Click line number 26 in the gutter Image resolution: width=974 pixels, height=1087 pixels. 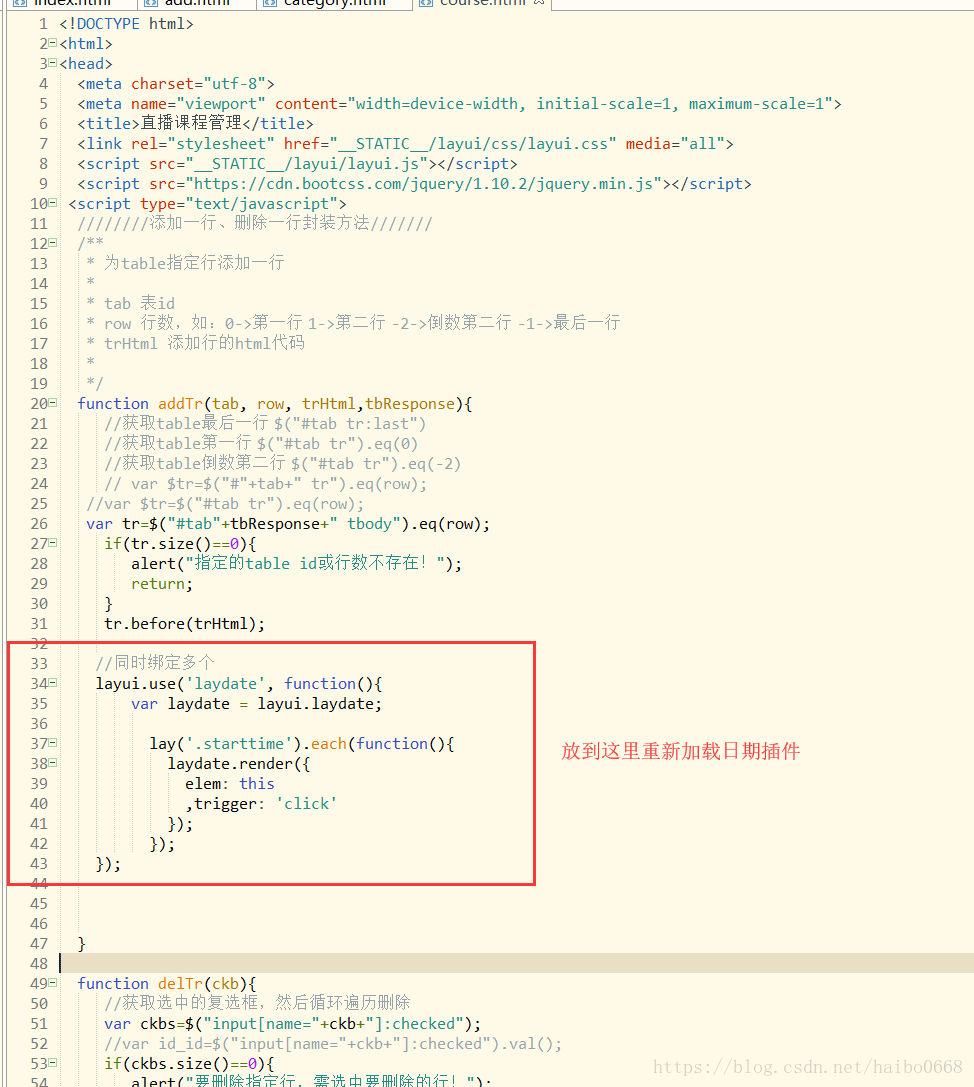click(40, 524)
